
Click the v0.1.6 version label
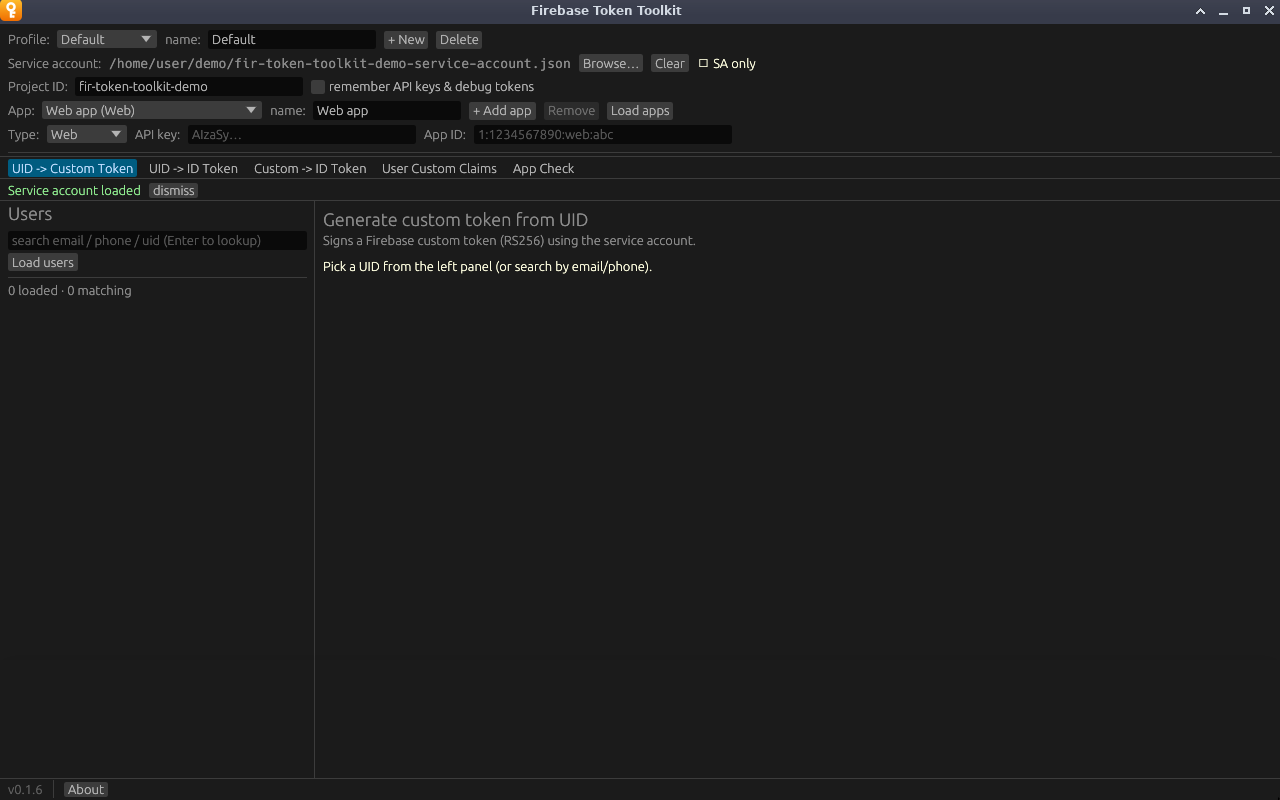coord(25,789)
